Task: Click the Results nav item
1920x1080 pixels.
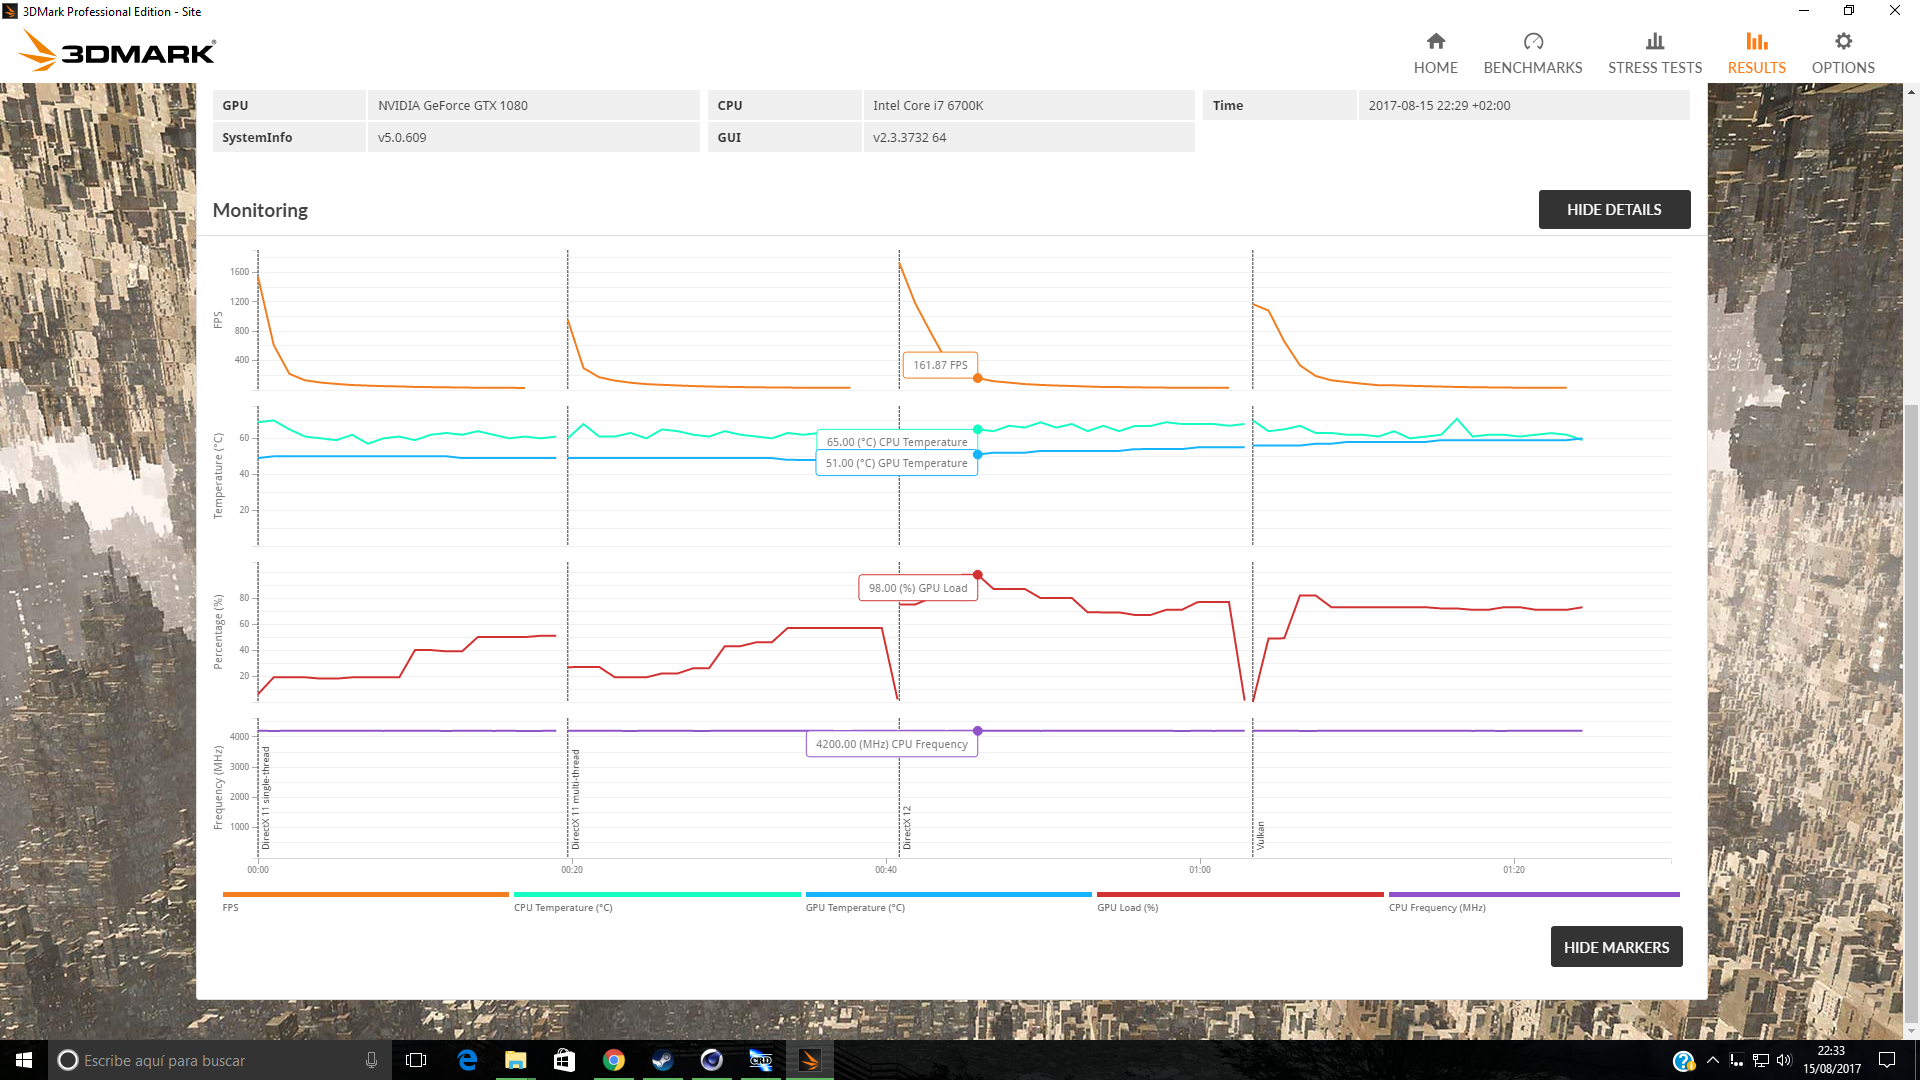Action: click(1756, 53)
